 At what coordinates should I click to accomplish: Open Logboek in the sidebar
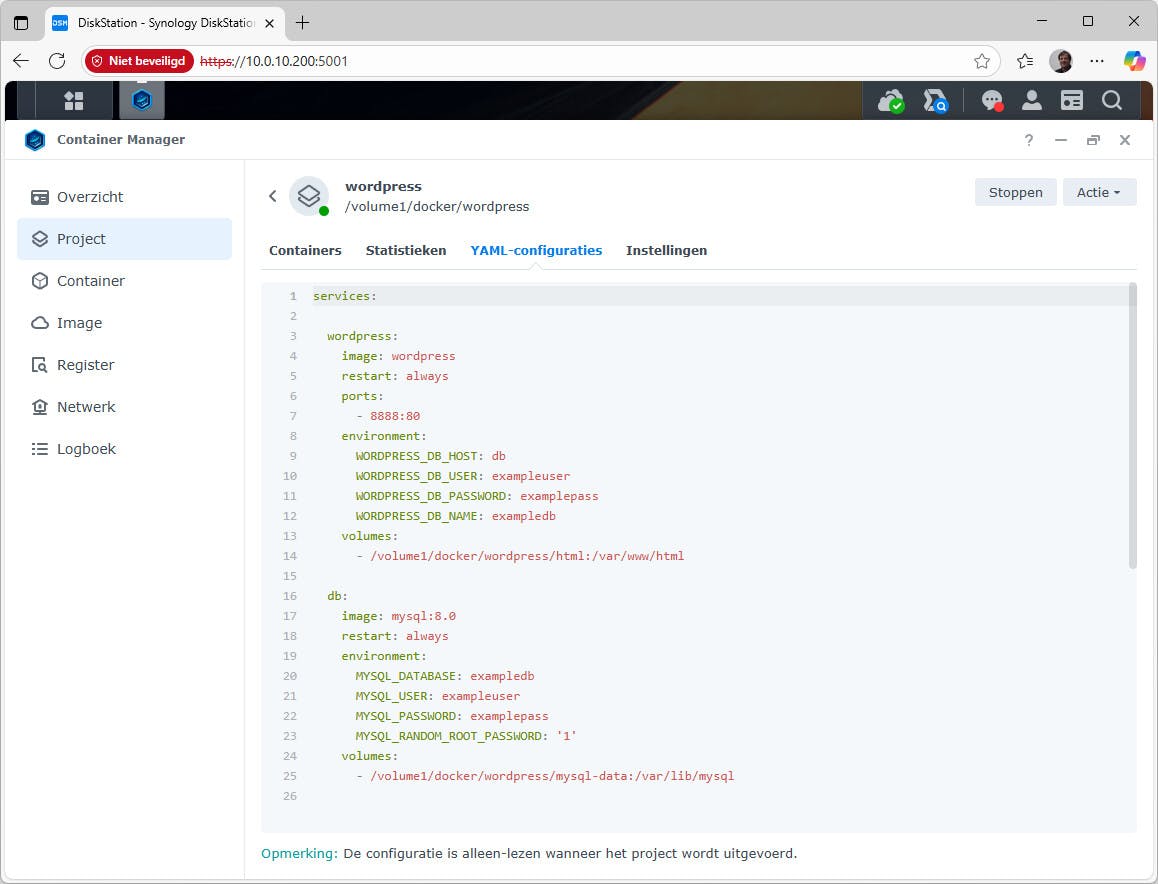coord(86,449)
